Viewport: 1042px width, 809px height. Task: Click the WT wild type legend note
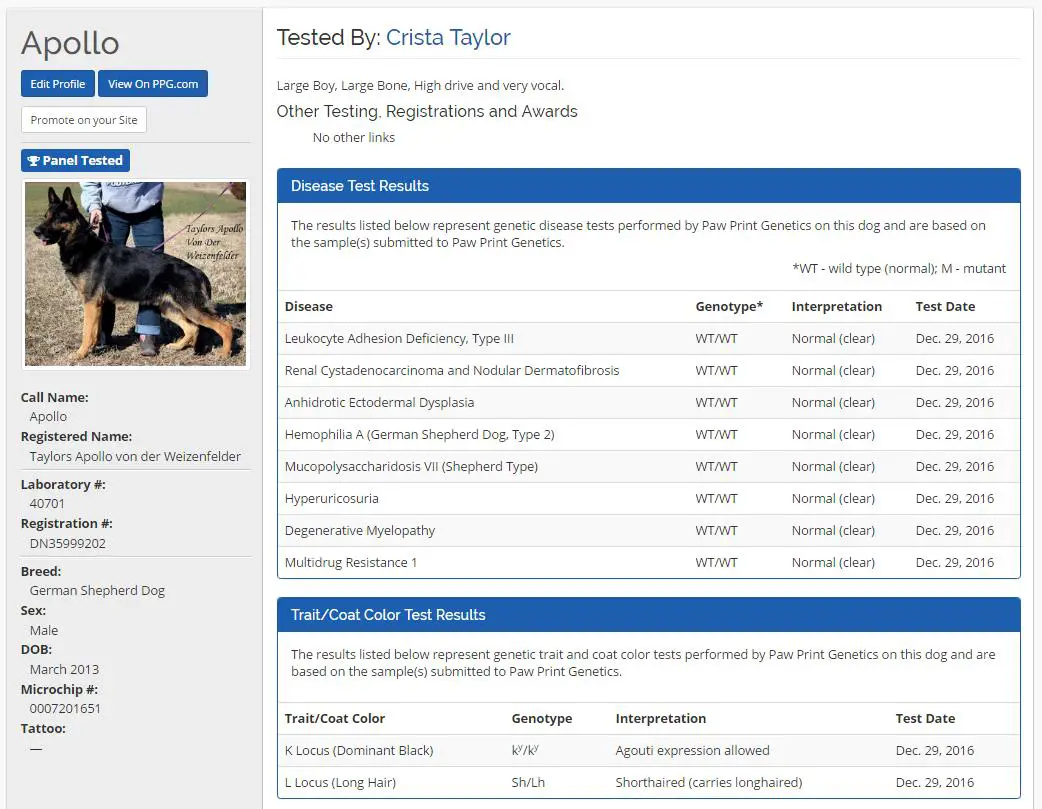(x=898, y=269)
